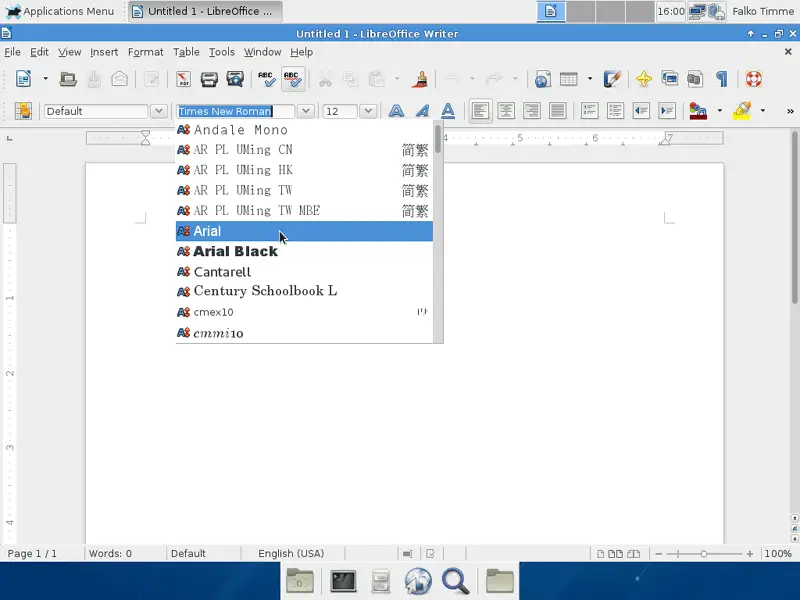Expand the paragraph style dropdown arrow
Viewport: 800px width, 600px height.
[159, 111]
